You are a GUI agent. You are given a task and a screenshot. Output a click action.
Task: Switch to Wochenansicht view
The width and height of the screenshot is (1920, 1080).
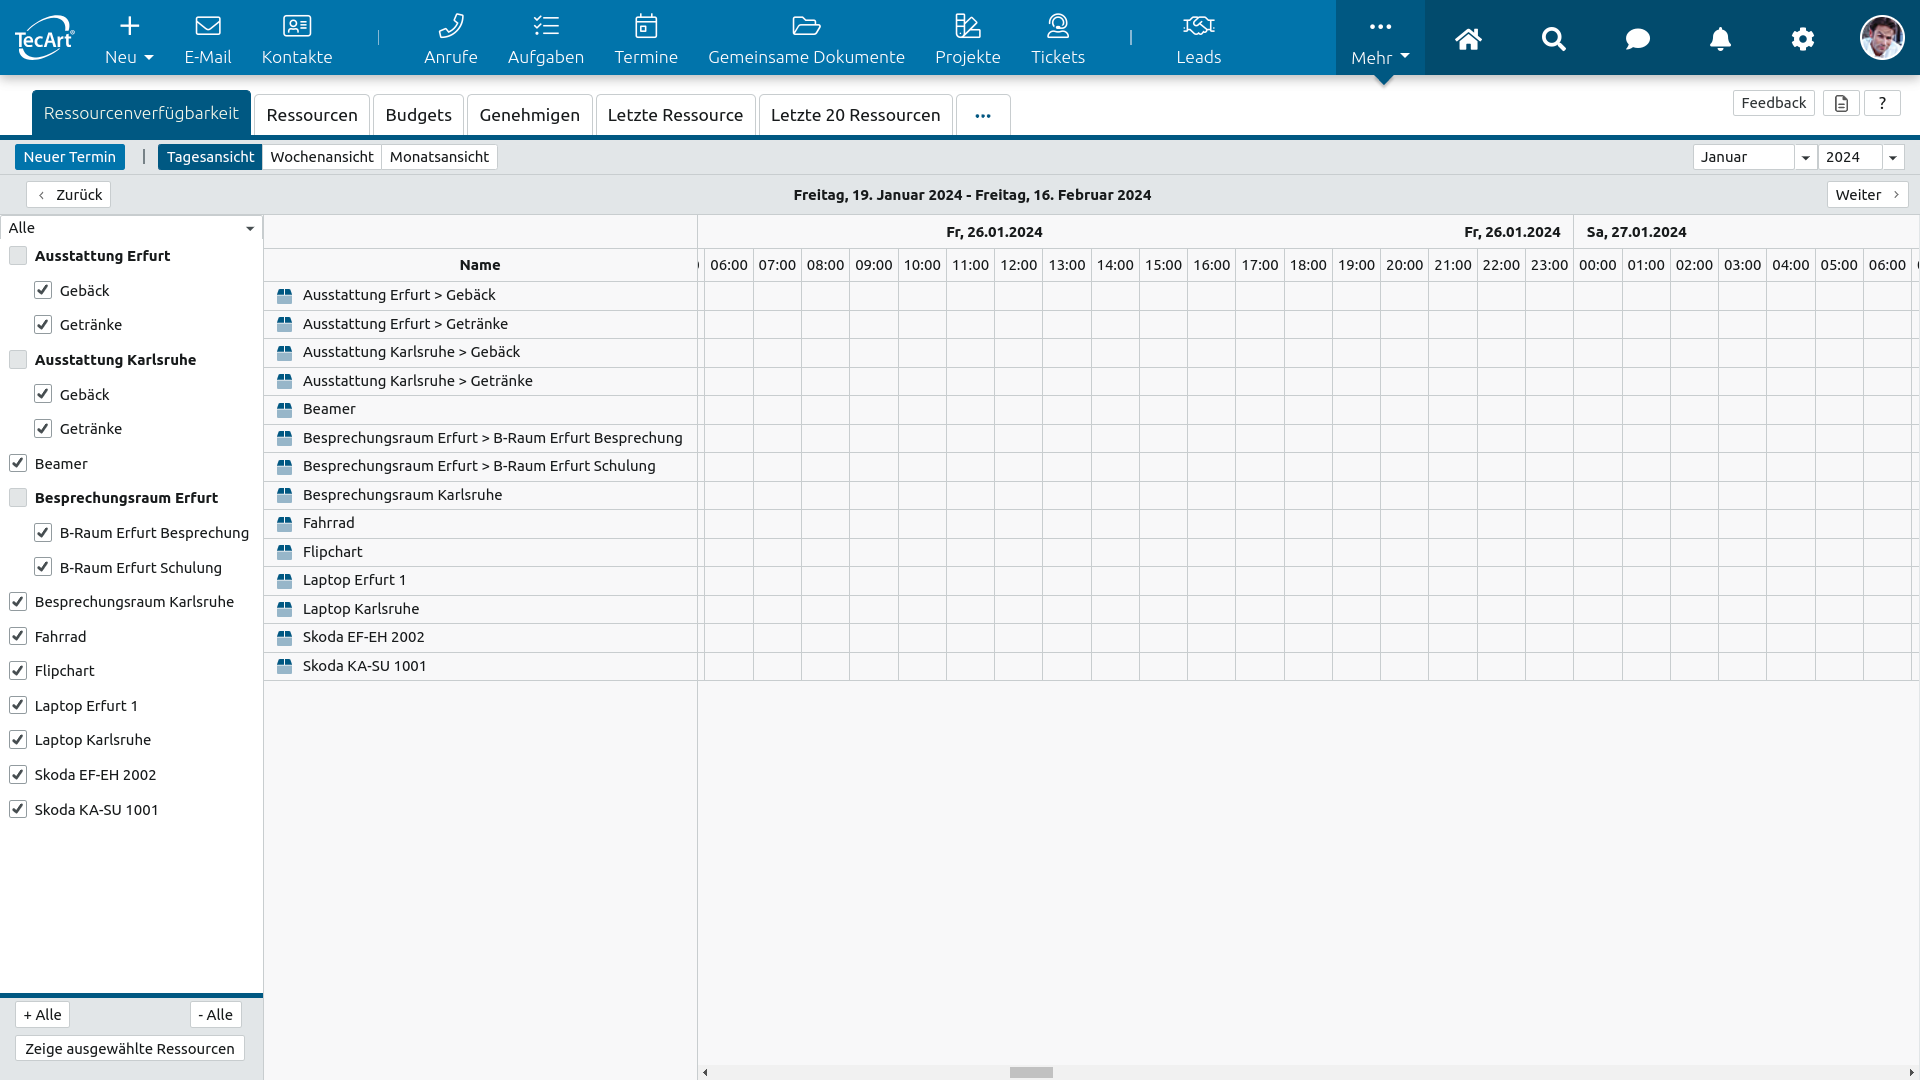pos(321,157)
